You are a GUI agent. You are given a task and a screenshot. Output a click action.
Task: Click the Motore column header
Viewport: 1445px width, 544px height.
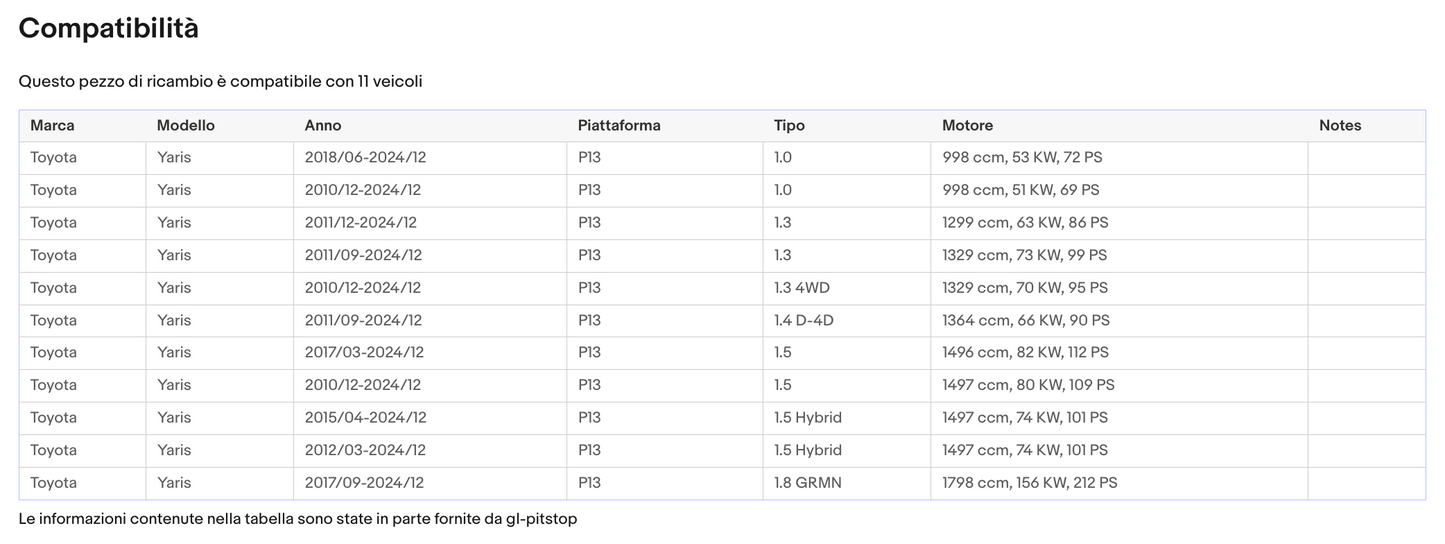click(x=967, y=126)
